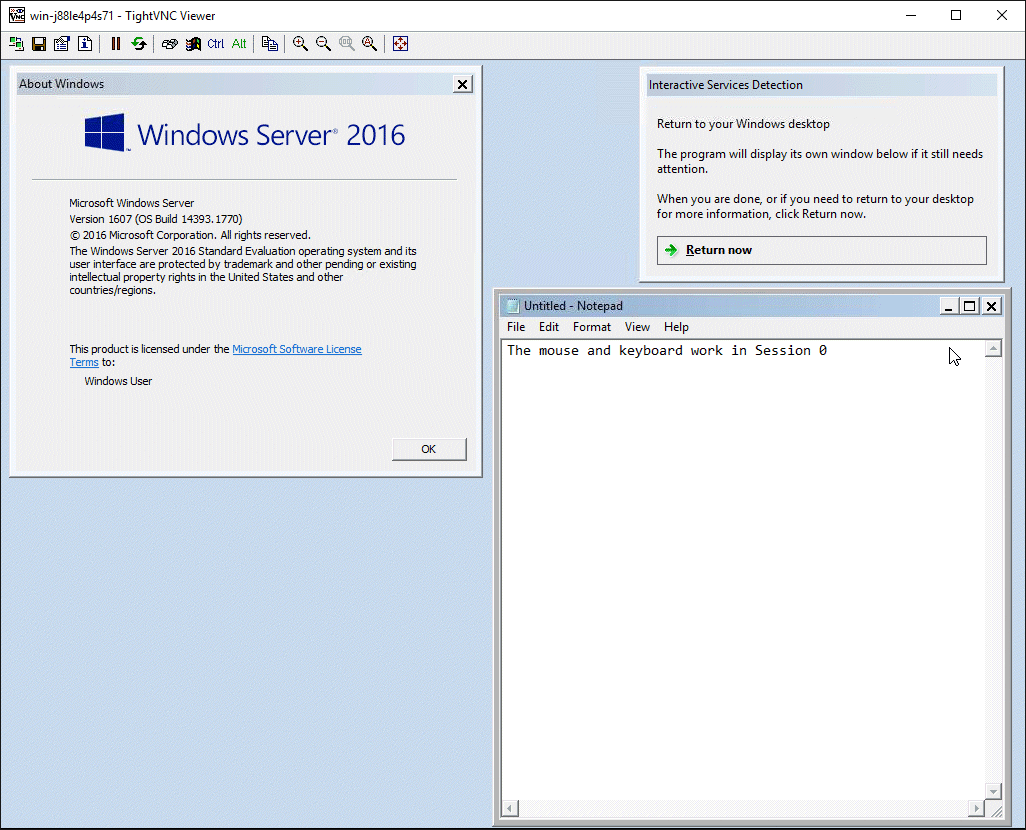Viewport: 1026px width, 830px height.
Task: Click the Return now button
Action: coord(822,250)
